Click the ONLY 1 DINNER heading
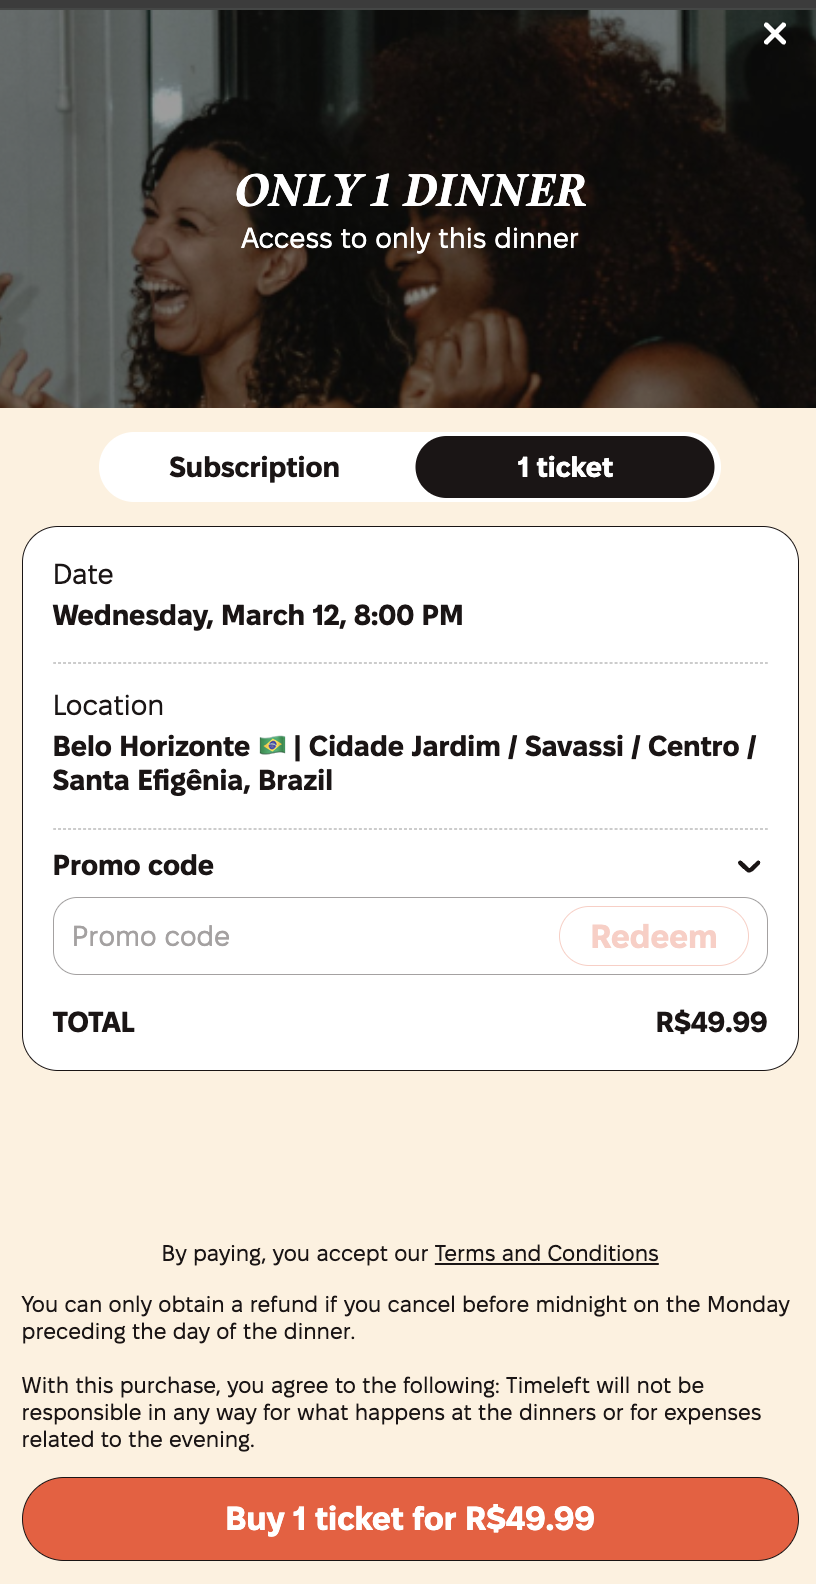Screen dimensions: 816x1584 (x=410, y=190)
